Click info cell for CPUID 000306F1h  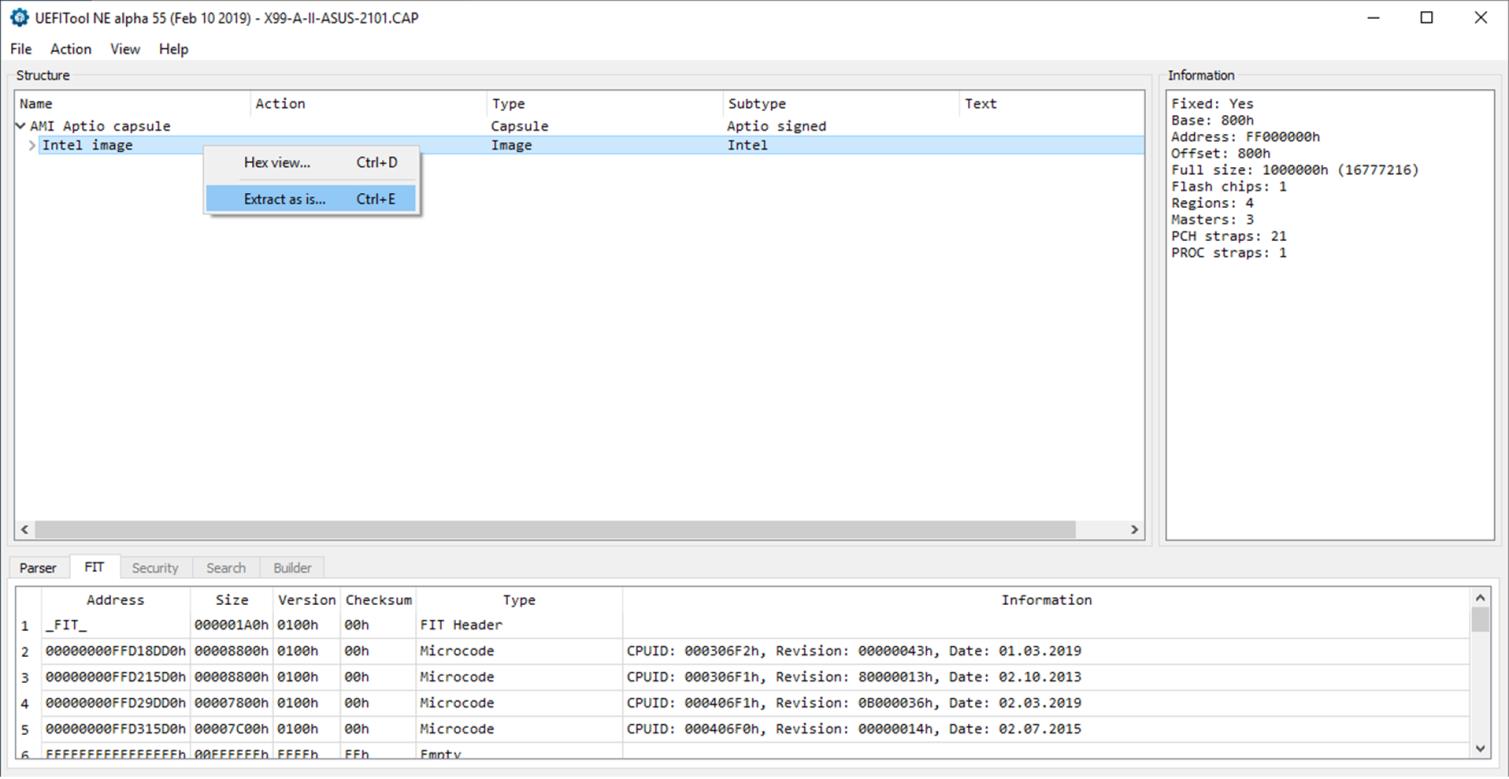pos(1046,677)
